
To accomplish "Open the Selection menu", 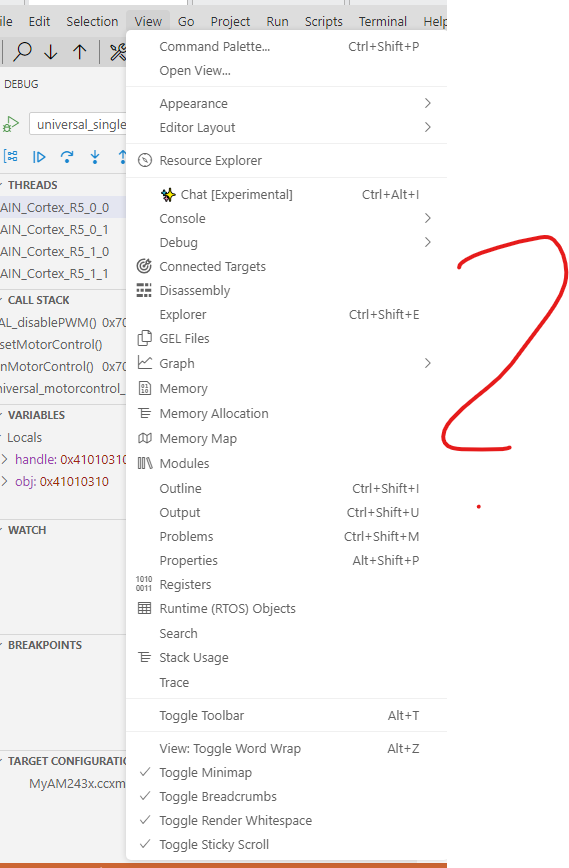I will click(x=92, y=22).
